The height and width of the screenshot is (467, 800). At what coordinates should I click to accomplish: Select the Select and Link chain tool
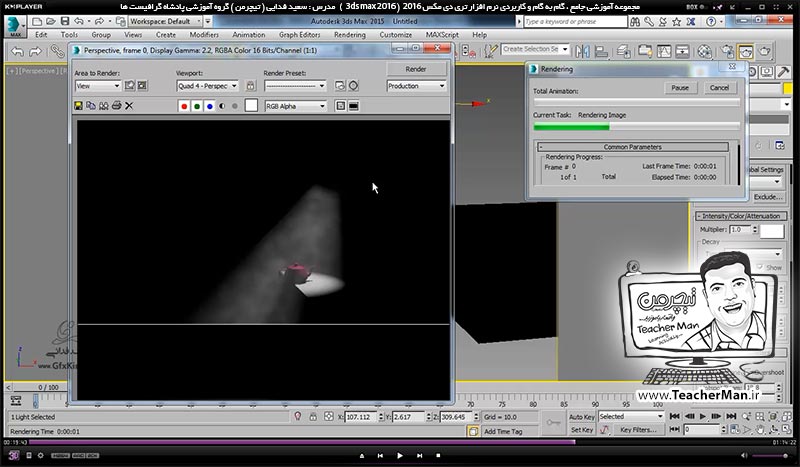click(x=57, y=51)
